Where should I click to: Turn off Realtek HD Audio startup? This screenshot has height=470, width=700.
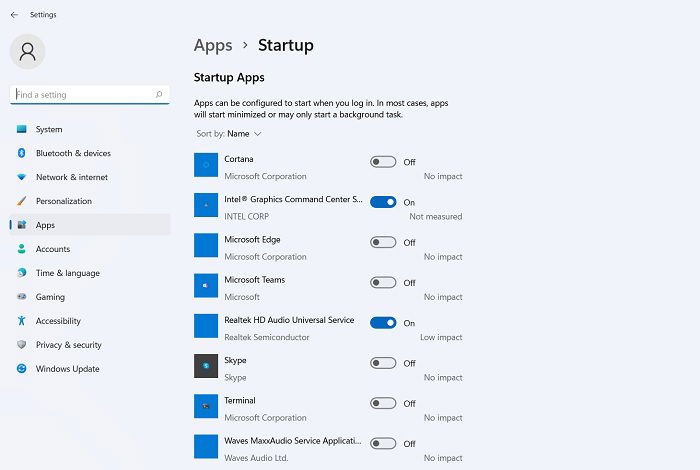click(x=383, y=323)
